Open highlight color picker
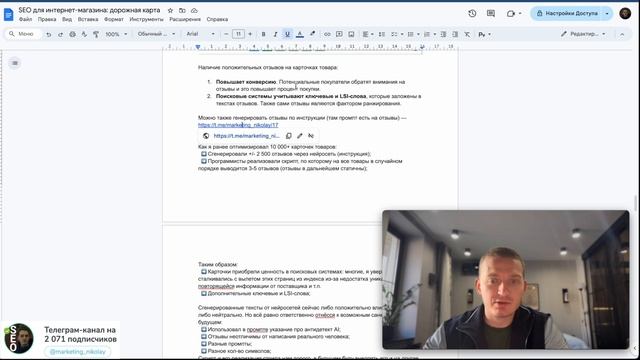 click(312, 34)
